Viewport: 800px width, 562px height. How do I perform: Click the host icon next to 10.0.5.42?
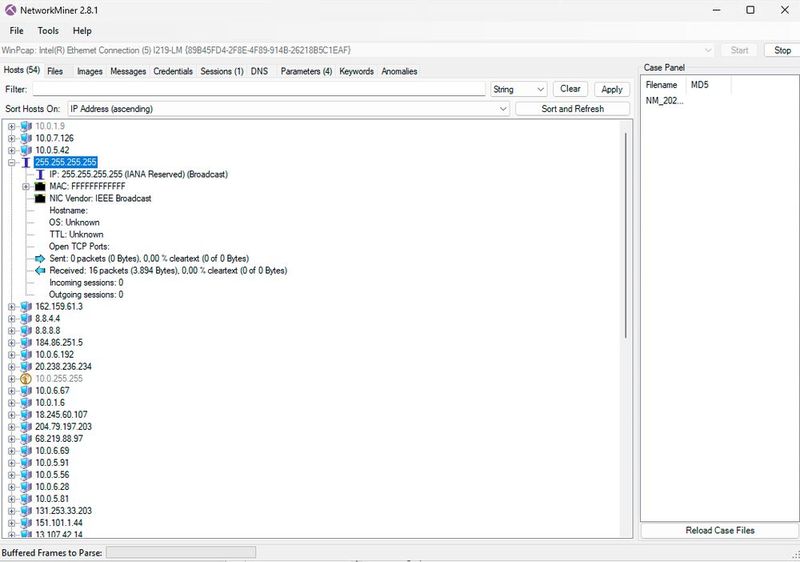click(x=26, y=150)
